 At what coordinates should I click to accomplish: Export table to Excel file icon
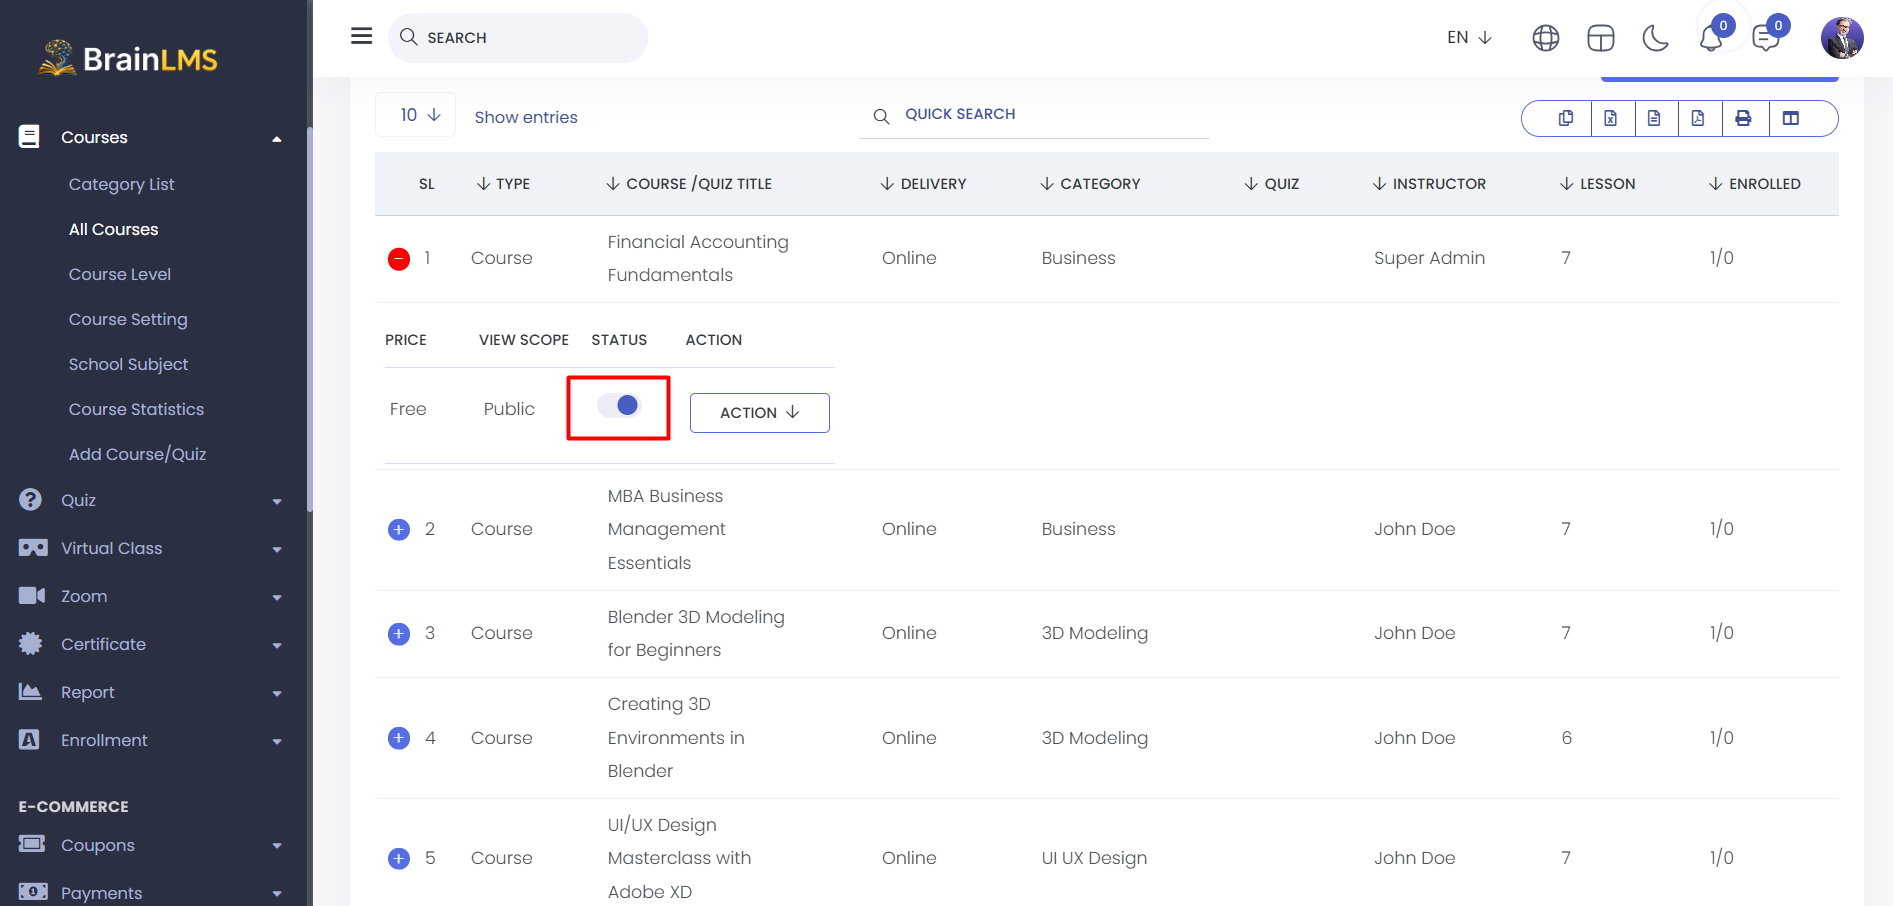pyautogui.click(x=1610, y=118)
